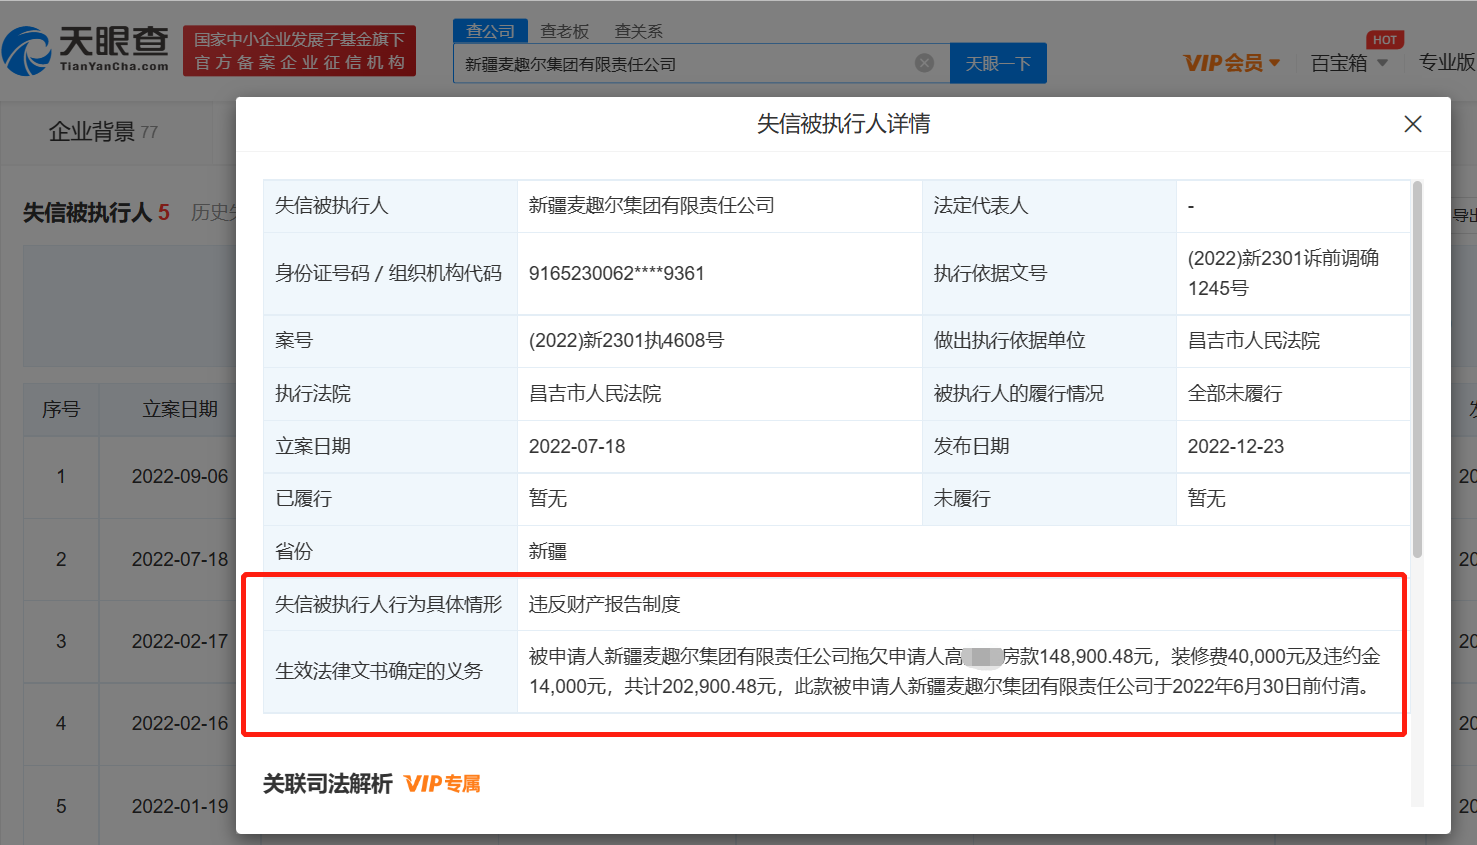
Task: Click the VIP专属 badge link
Action: [442, 784]
